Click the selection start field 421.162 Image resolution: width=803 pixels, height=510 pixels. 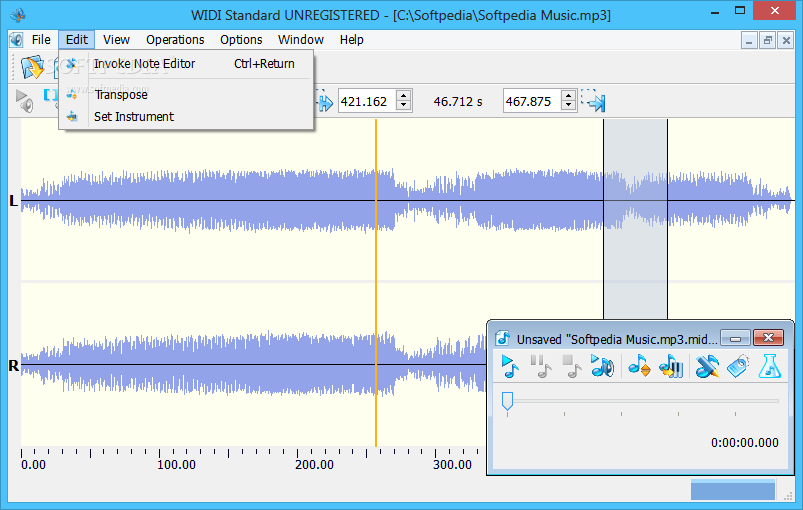[366, 101]
